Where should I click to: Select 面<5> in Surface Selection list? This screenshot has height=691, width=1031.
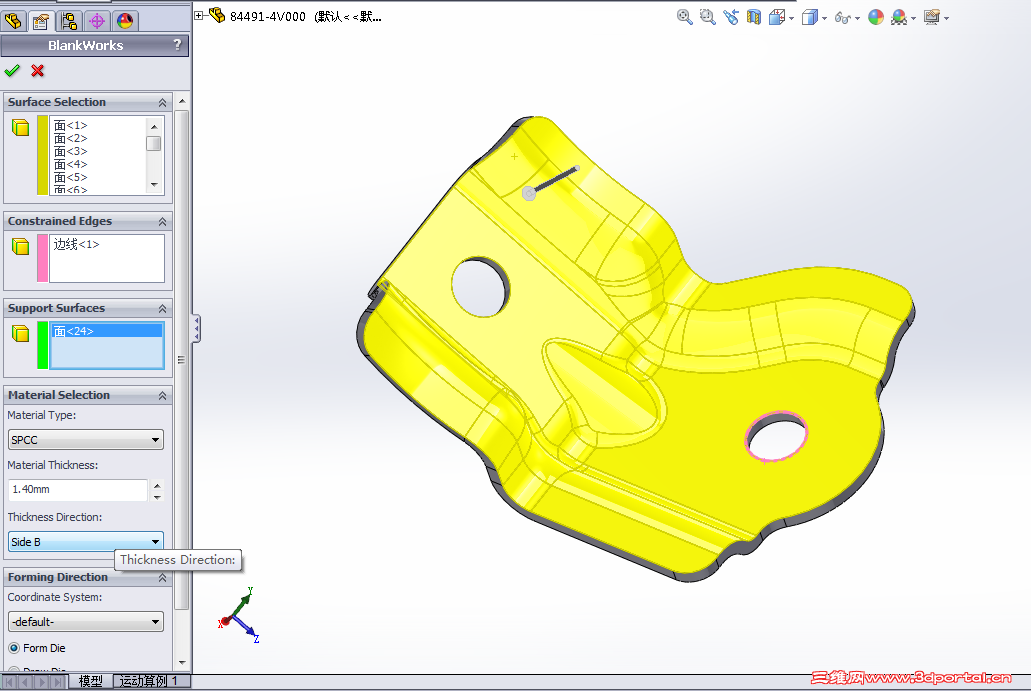(70, 178)
